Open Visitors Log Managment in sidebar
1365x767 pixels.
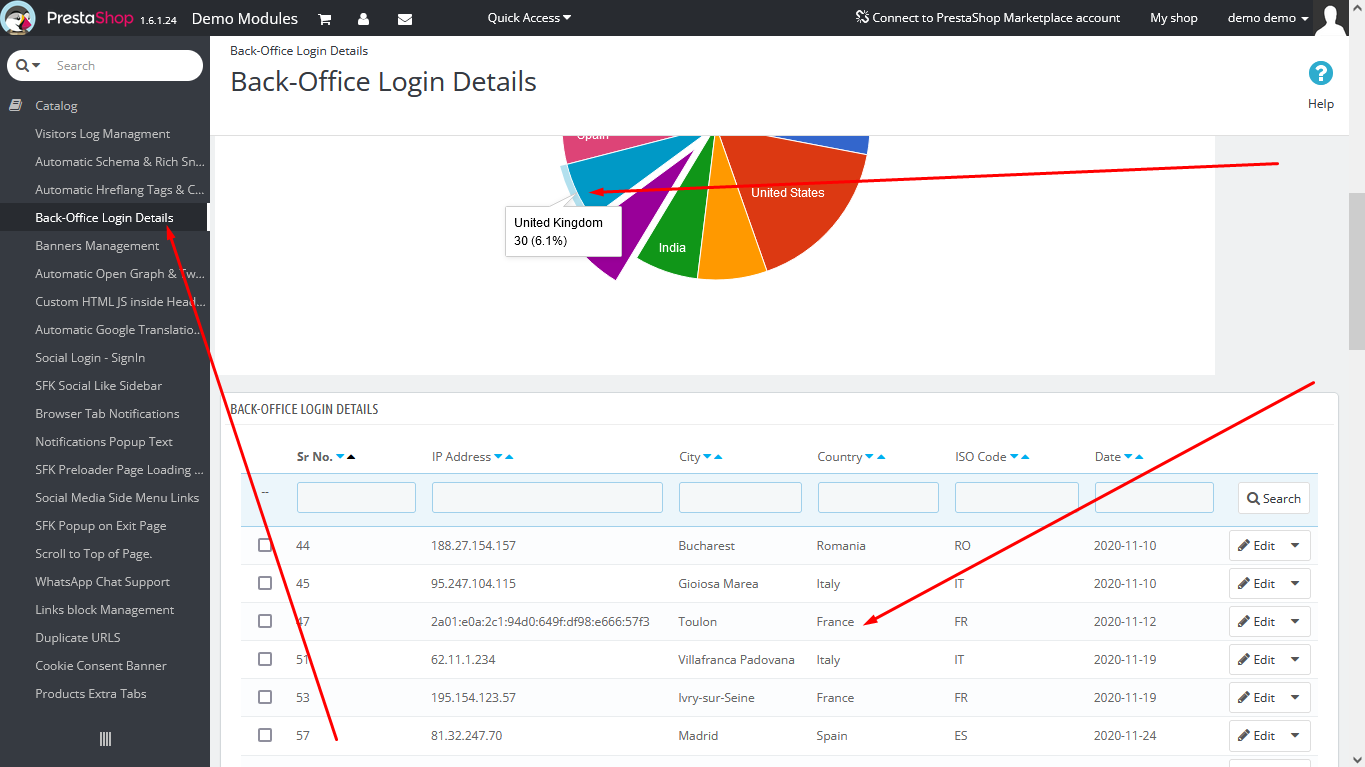(103, 134)
